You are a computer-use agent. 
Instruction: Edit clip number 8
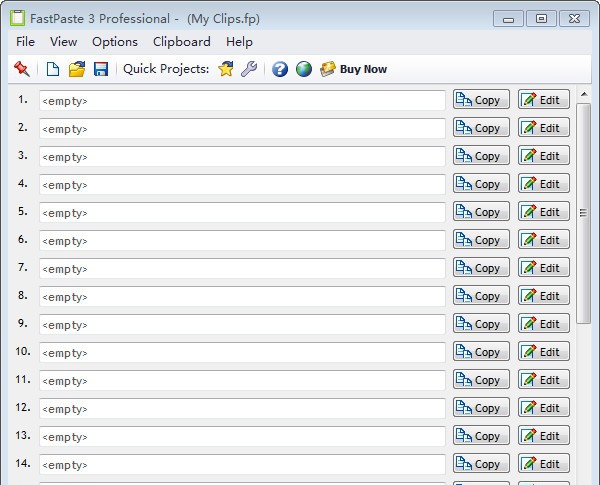[544, 295]
